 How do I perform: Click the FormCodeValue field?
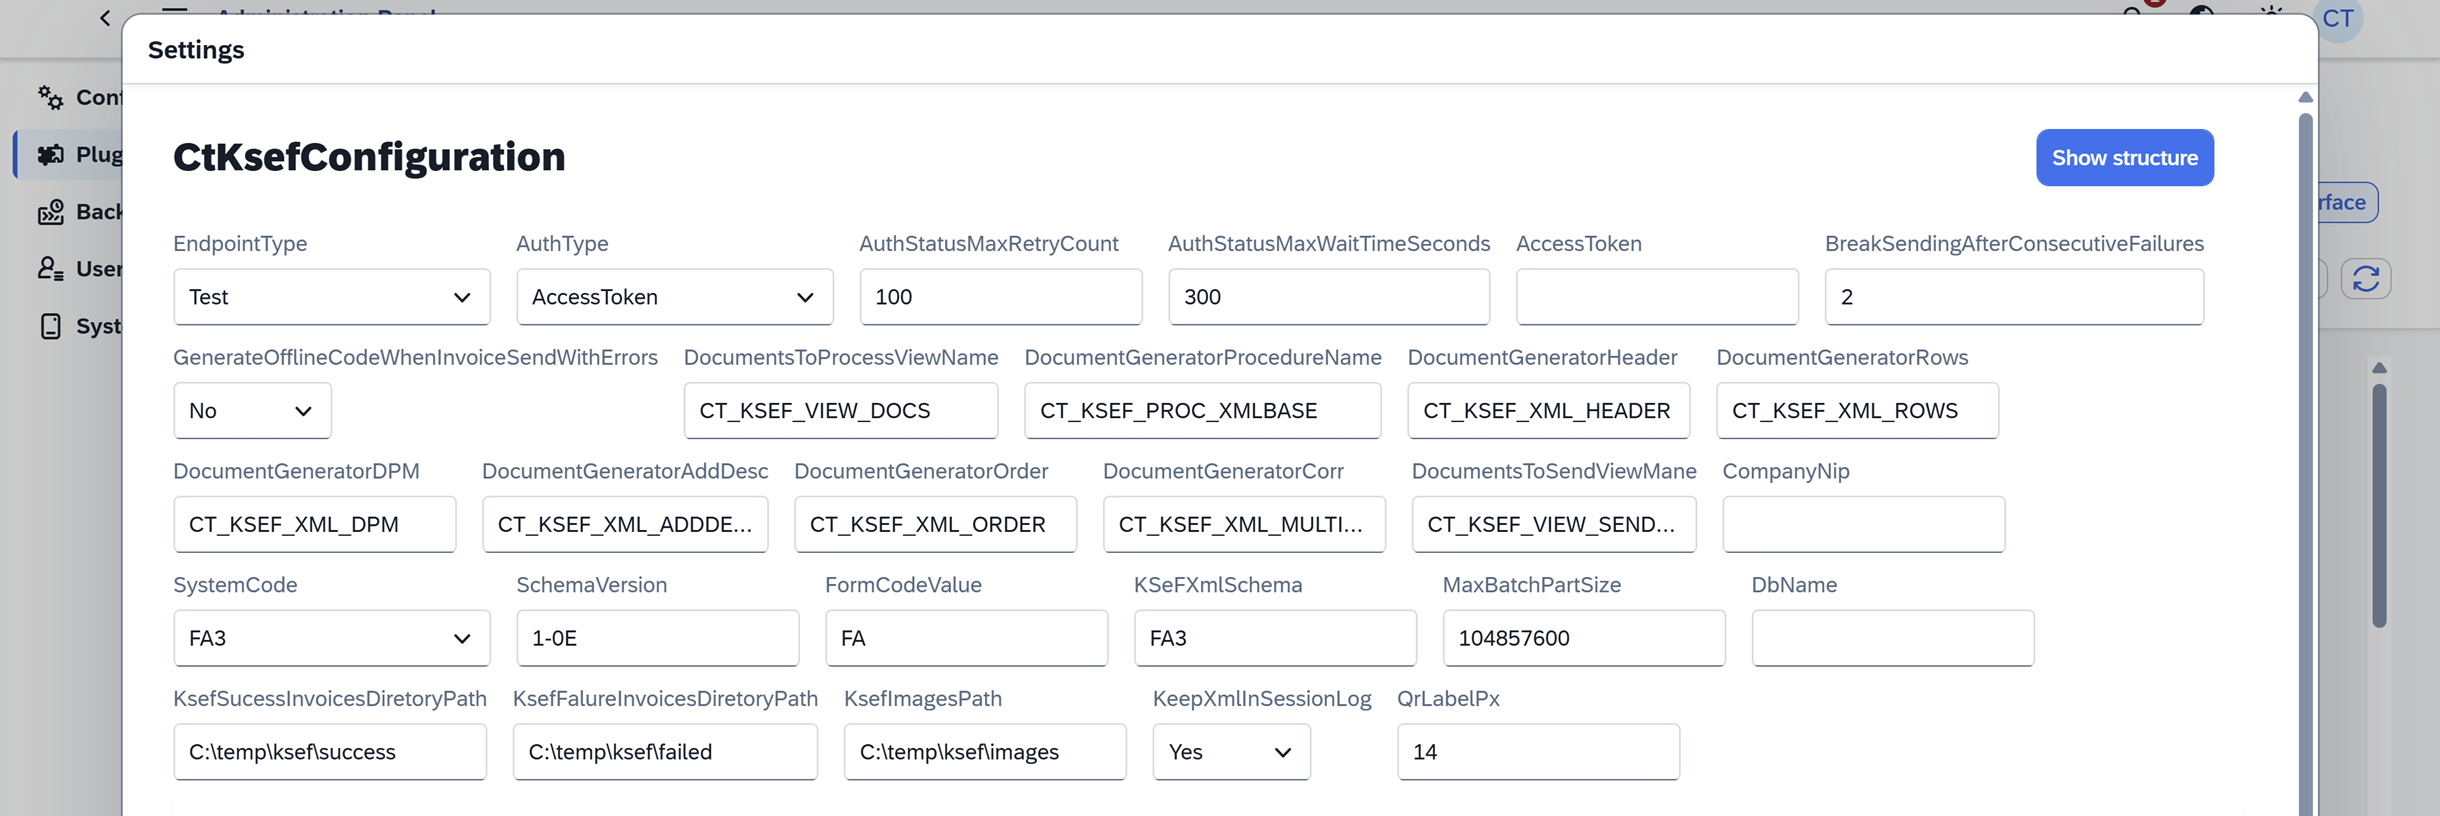(966, 638)
